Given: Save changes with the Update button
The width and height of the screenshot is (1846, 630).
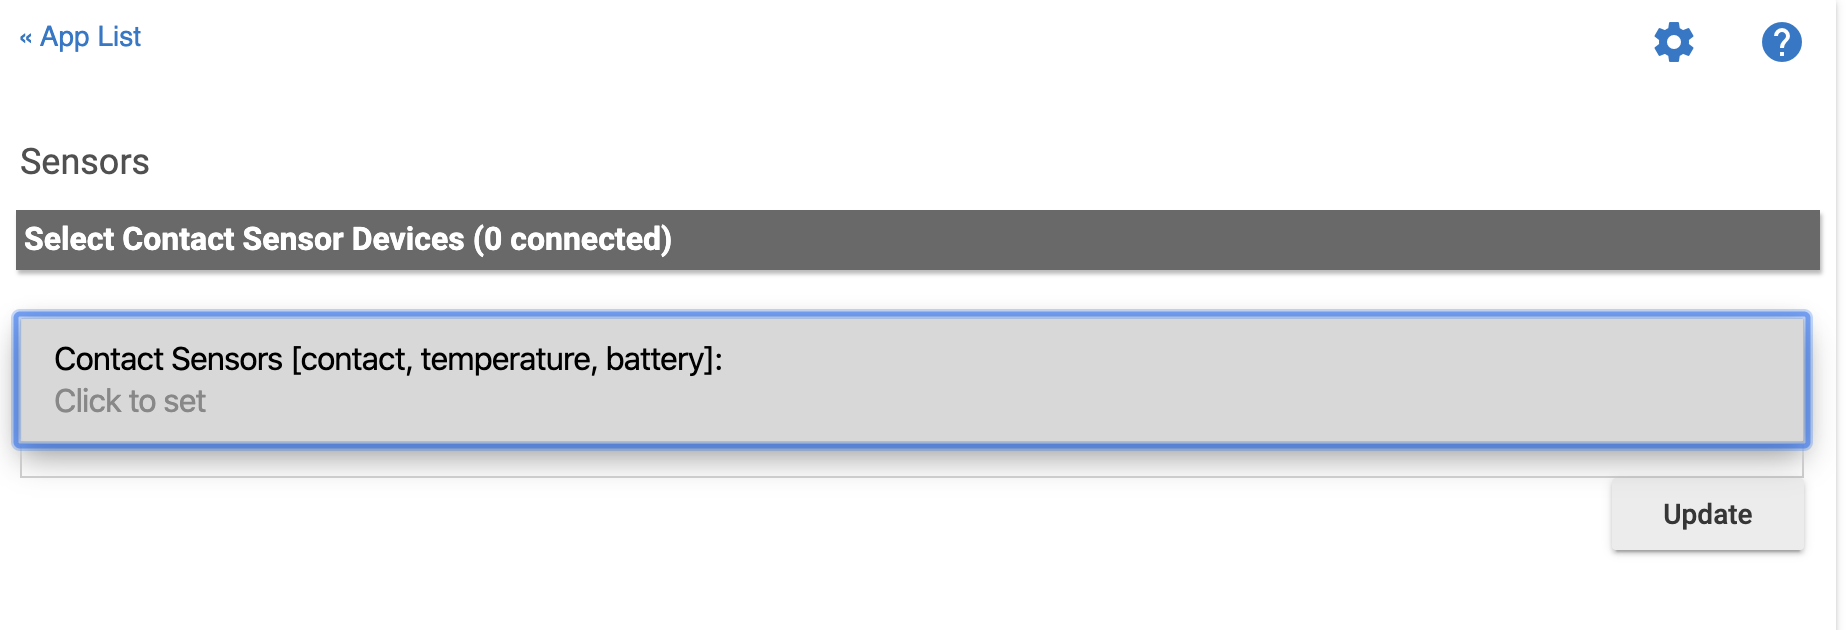Looking at the screenshot, I should (x=1707, y=514).
